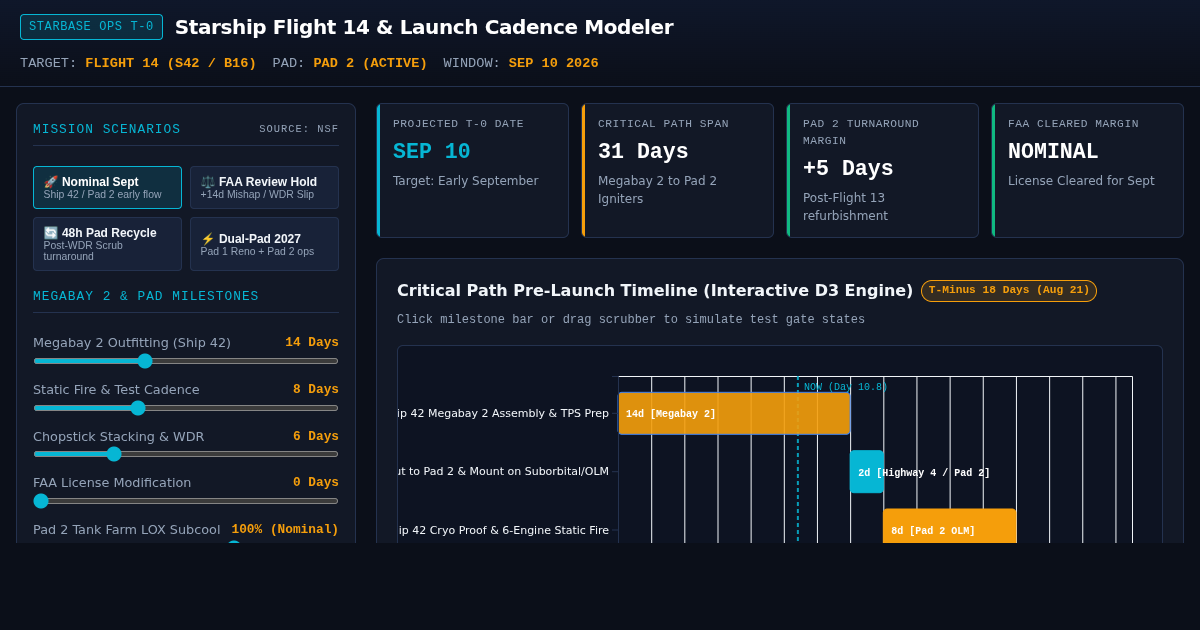Click the PAD 2 (ACTIVE) value

point(370,63)
